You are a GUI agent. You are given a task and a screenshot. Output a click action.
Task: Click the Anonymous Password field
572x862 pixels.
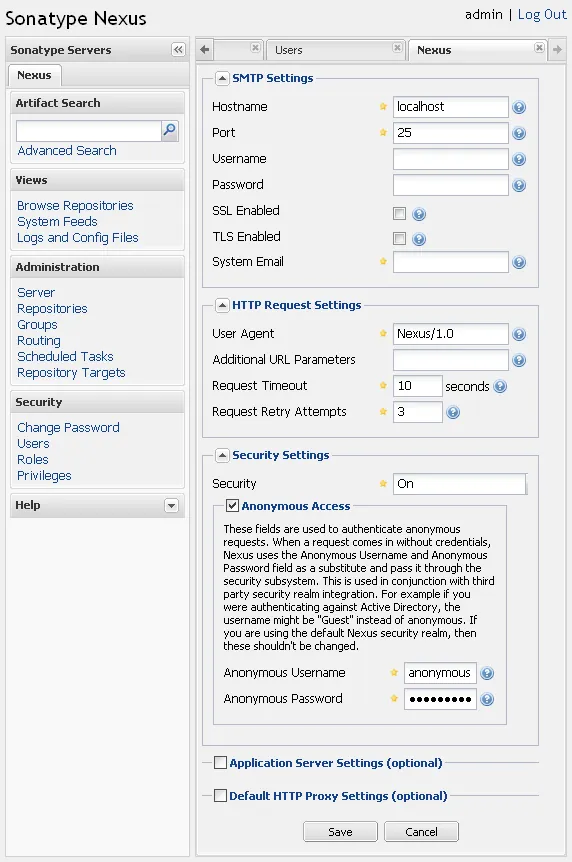point(440,699)
